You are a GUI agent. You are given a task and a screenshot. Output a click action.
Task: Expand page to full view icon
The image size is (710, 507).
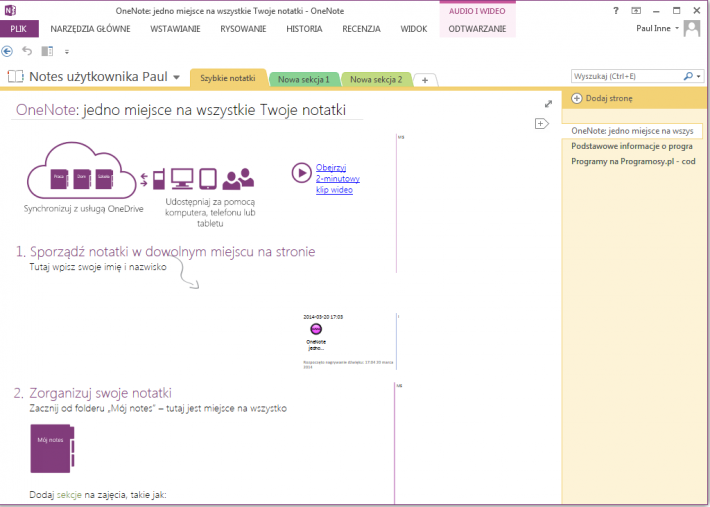coord(548,104)
